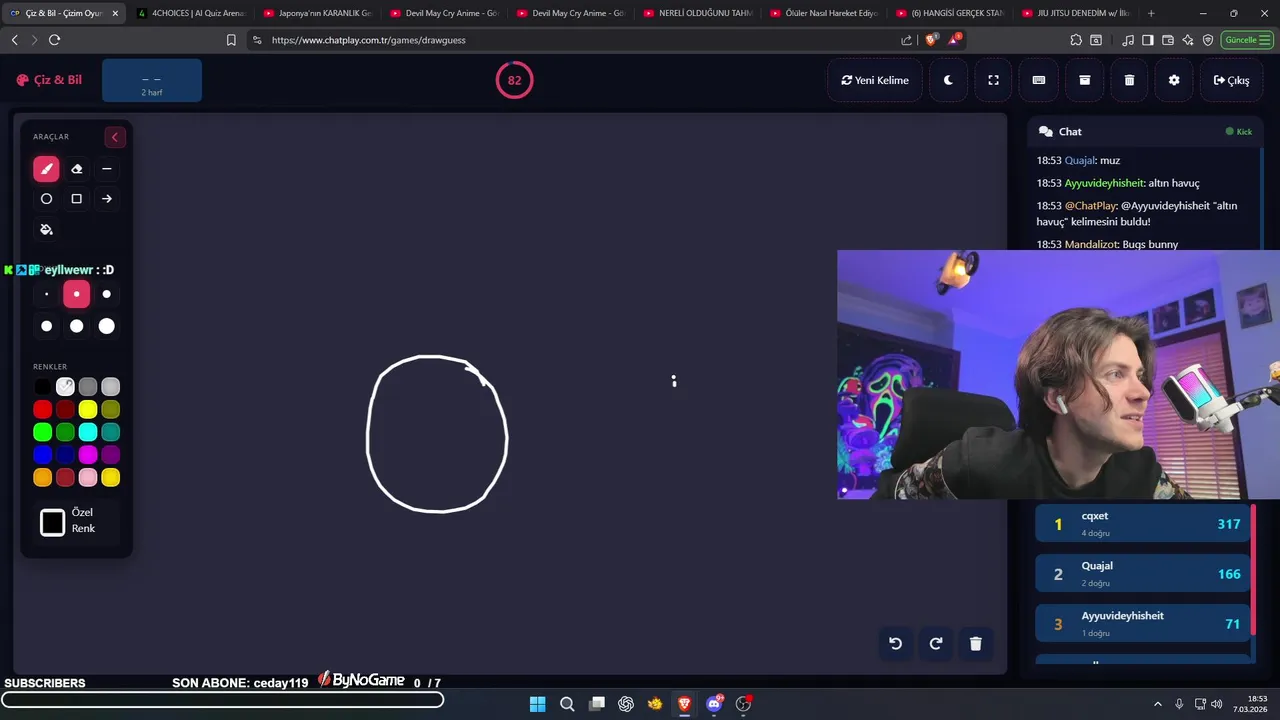
Task: Bookmark this page
Action: (x=231, y=40)
